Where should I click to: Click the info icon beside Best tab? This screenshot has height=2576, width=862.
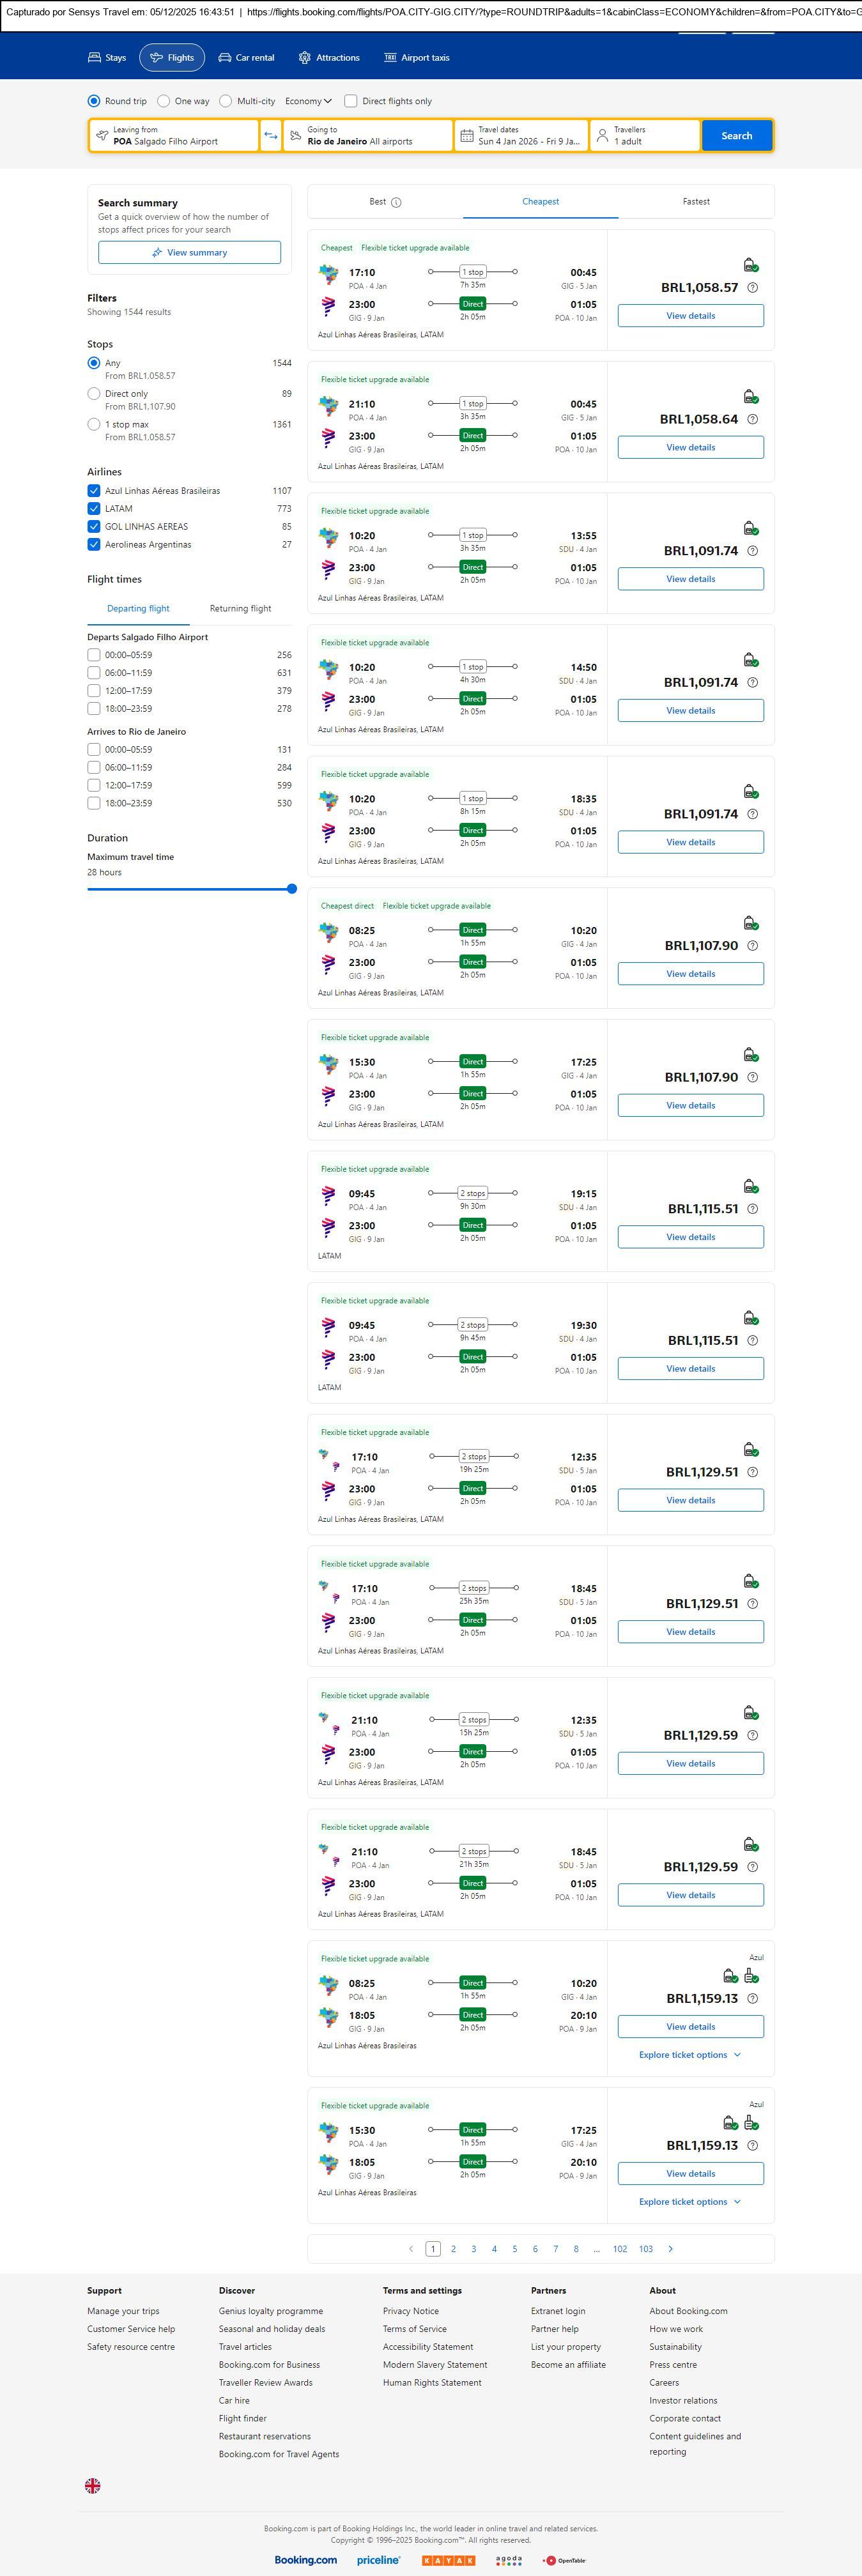(396, 202)
